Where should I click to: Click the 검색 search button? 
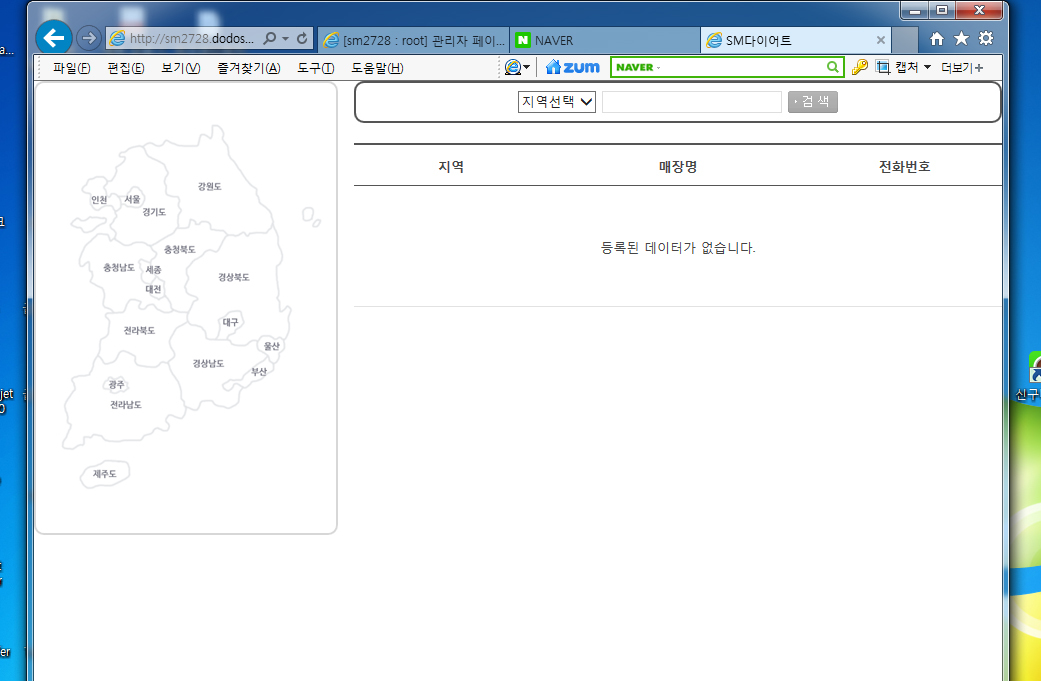813,102
